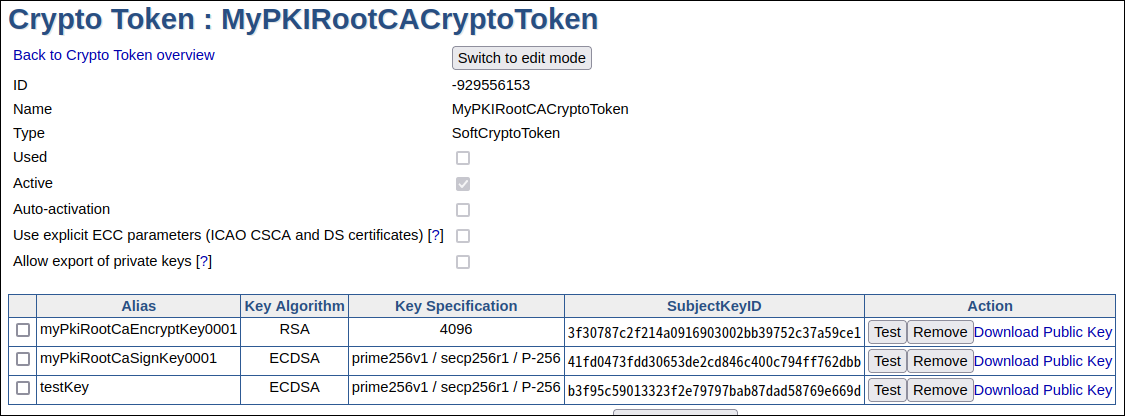Click the Used checkbox
The height and width of the screenshot is (416, 1125).
[x=463, y=158]
